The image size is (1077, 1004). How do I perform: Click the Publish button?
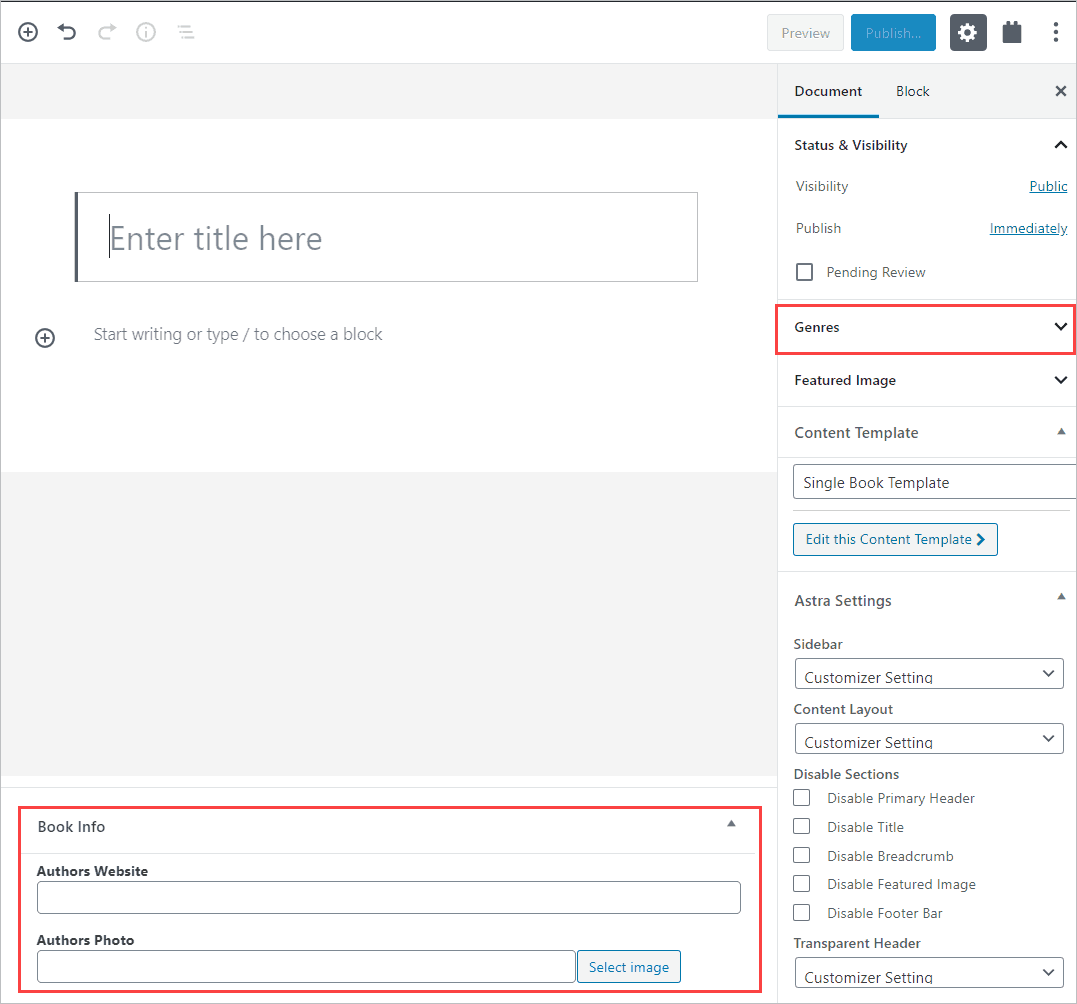click(x=893, y=33)
